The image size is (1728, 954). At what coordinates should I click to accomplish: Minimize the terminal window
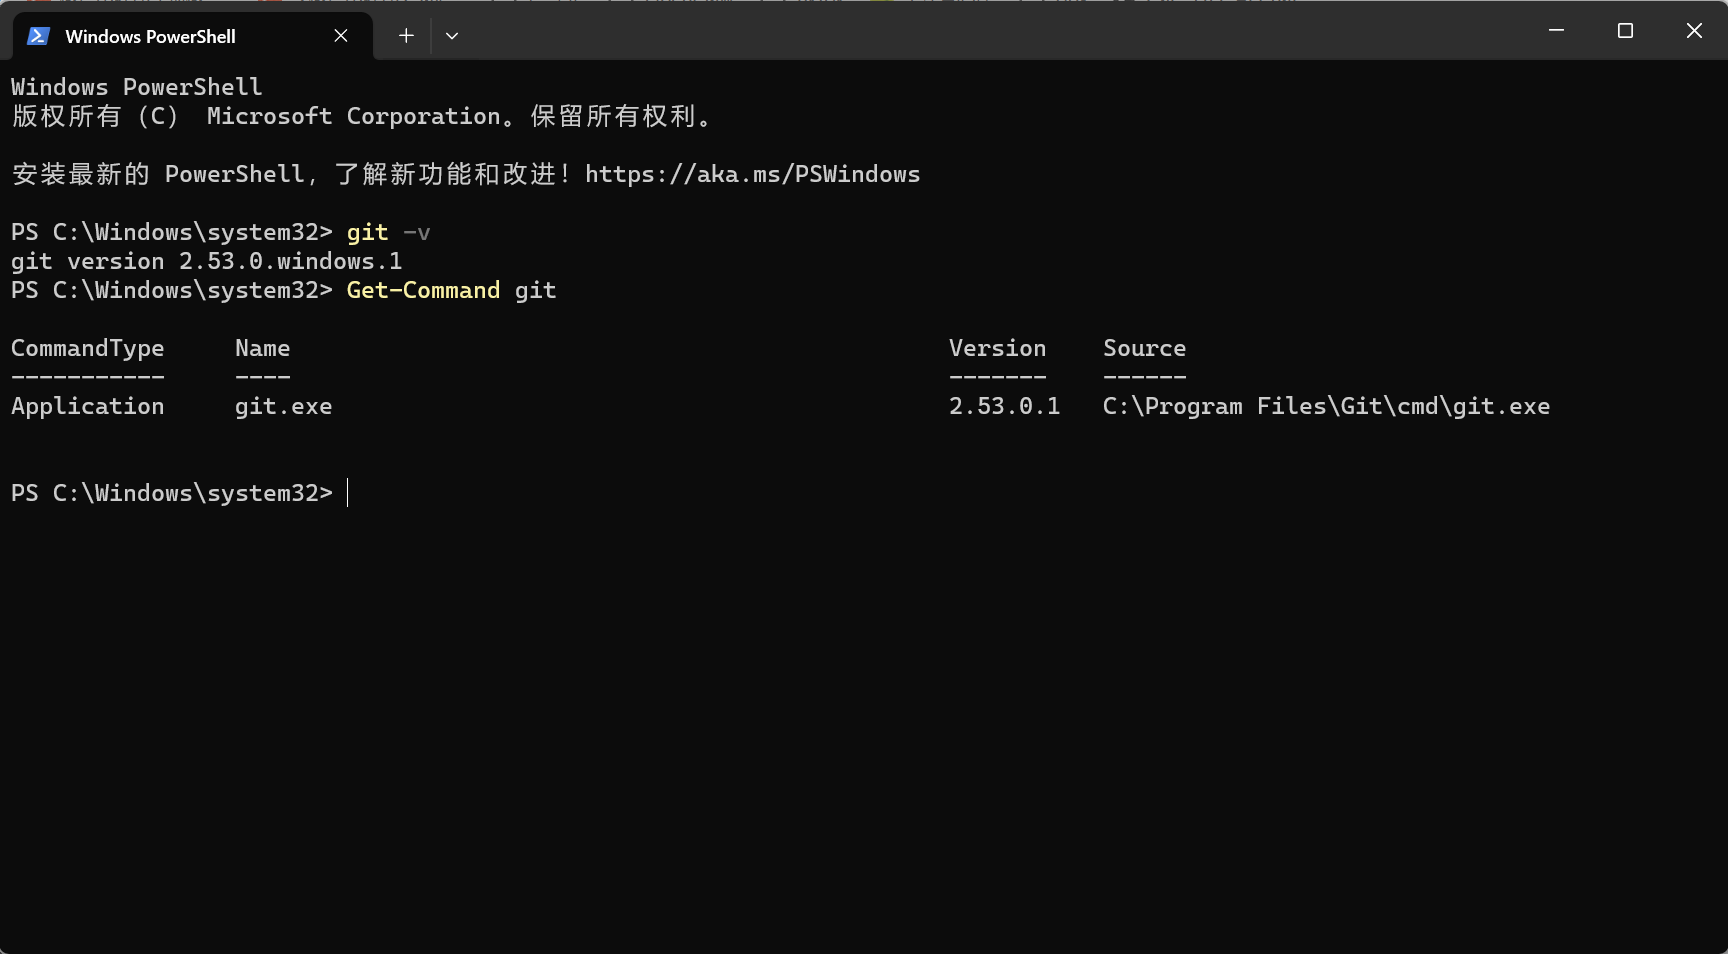[1556, 31]
